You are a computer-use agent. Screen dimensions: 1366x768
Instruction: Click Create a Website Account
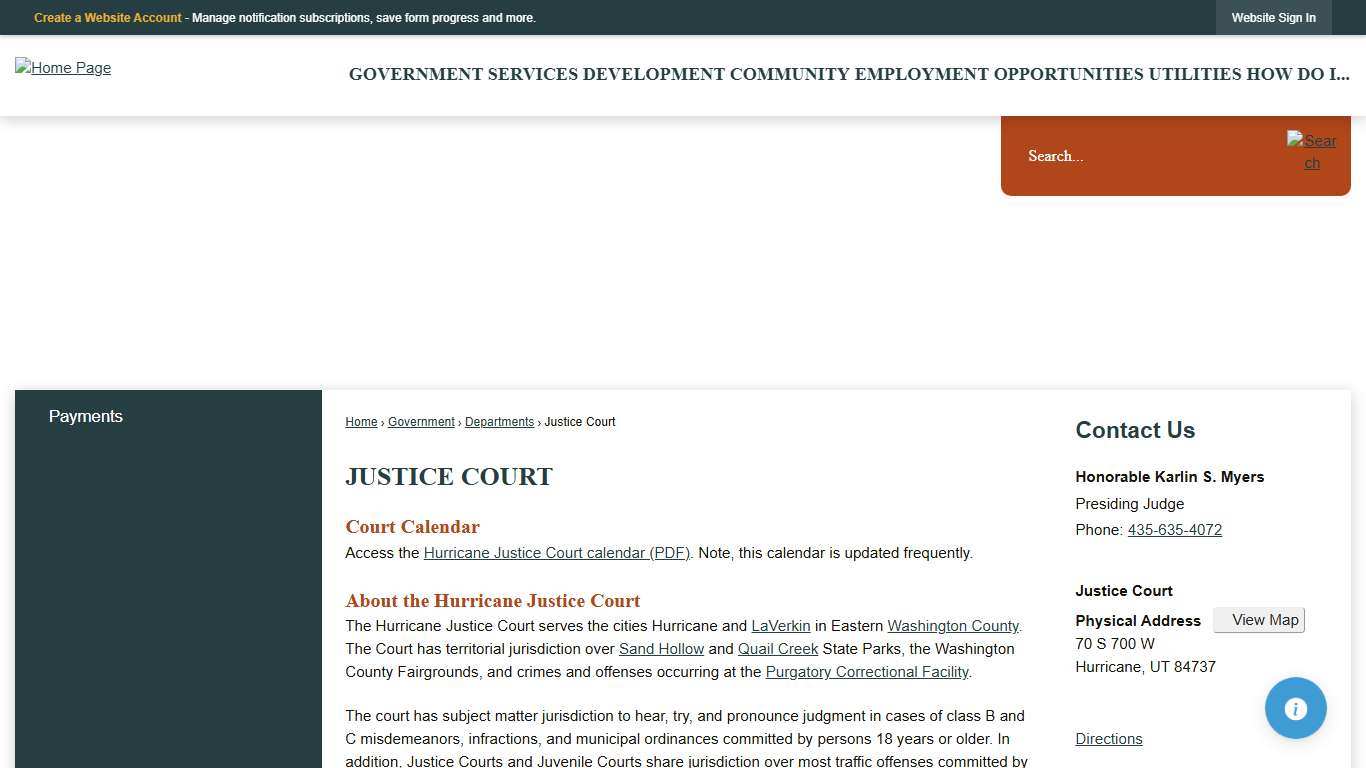point(107,17)
